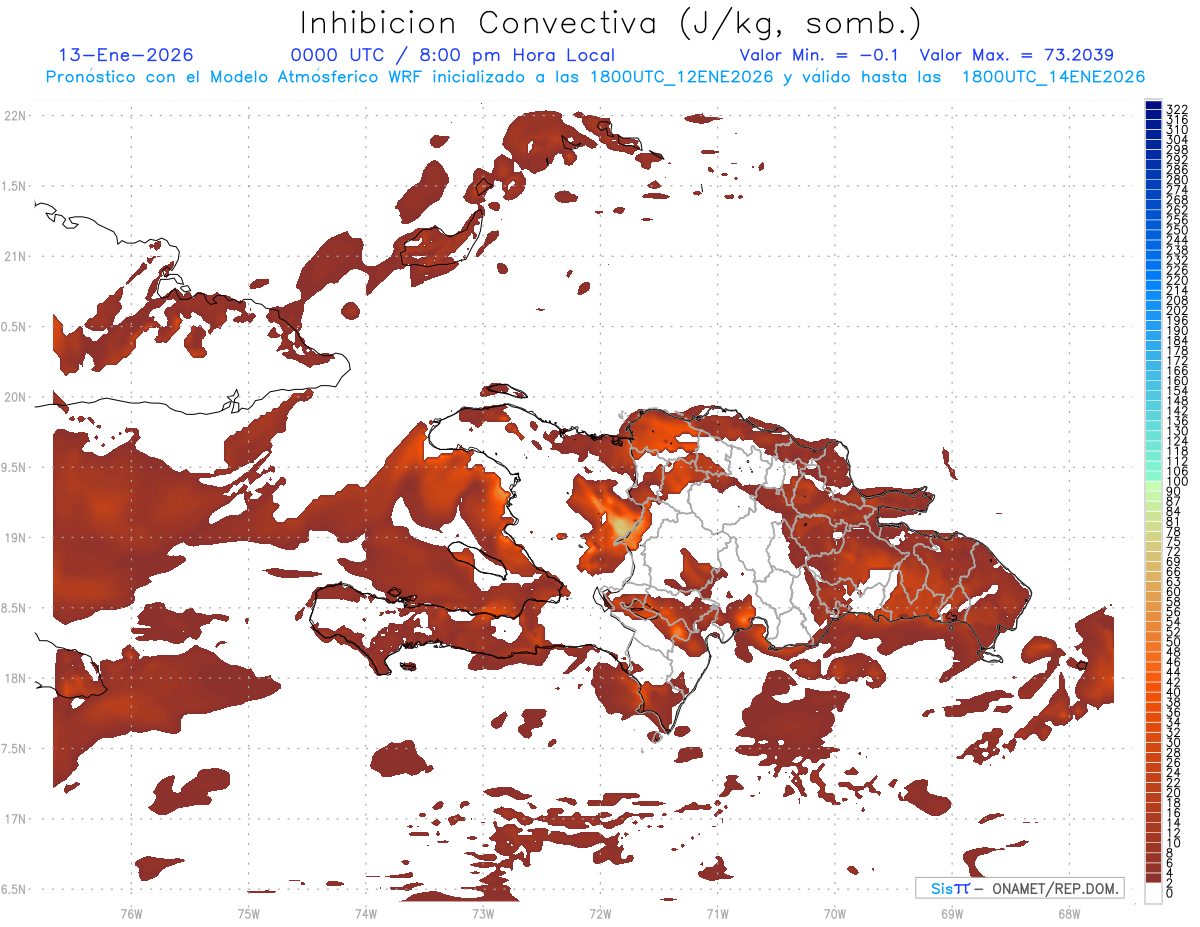Viewport: 1200px width, 927px height.
Task: Click the 'Valor Min. = -0.1' text
Action: [820, 55]
